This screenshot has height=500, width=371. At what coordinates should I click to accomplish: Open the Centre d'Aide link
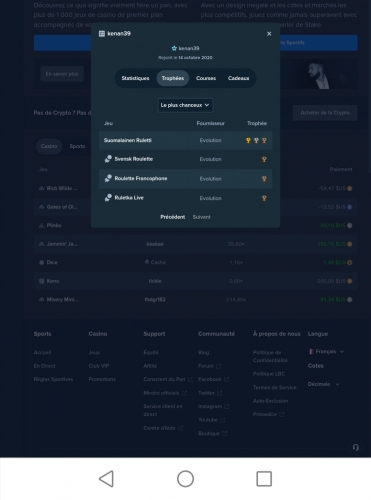[x=163, y=428]
